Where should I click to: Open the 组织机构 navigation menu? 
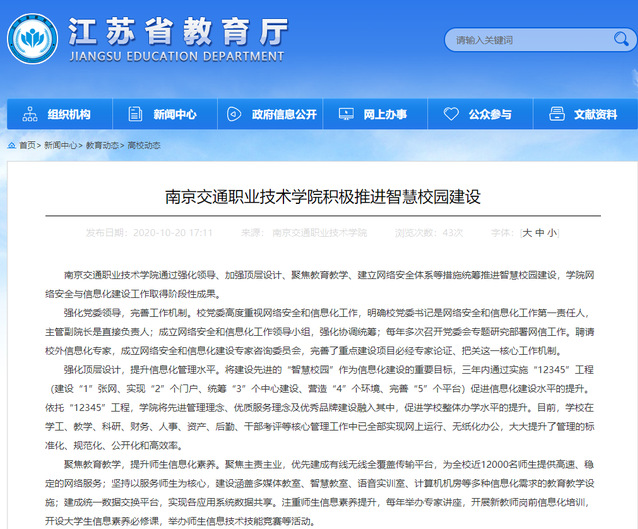[68, 114]
